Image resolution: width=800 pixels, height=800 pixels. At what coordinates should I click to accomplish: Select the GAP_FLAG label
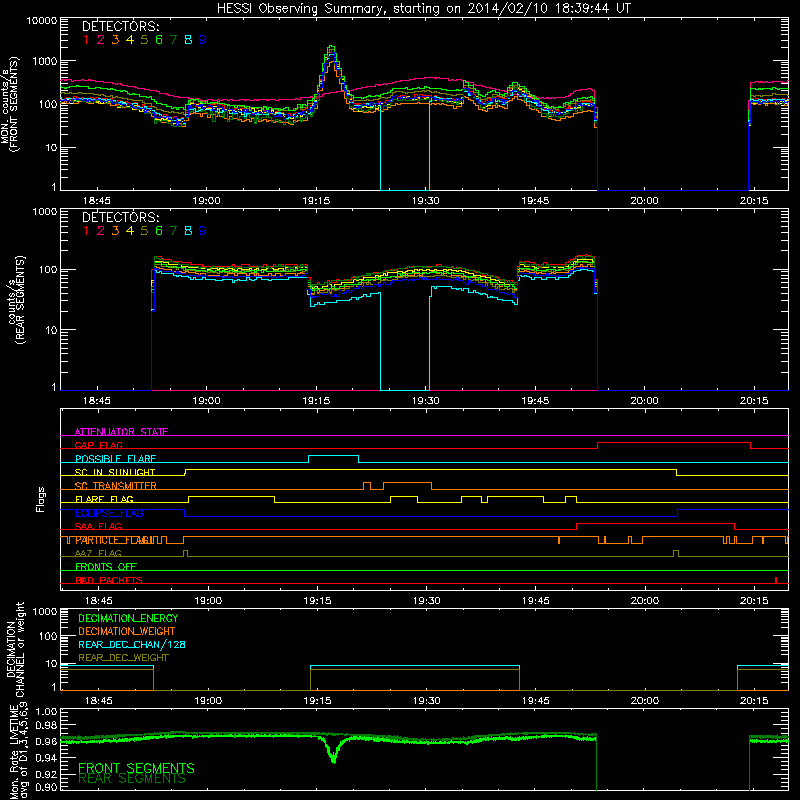point(98,445)
